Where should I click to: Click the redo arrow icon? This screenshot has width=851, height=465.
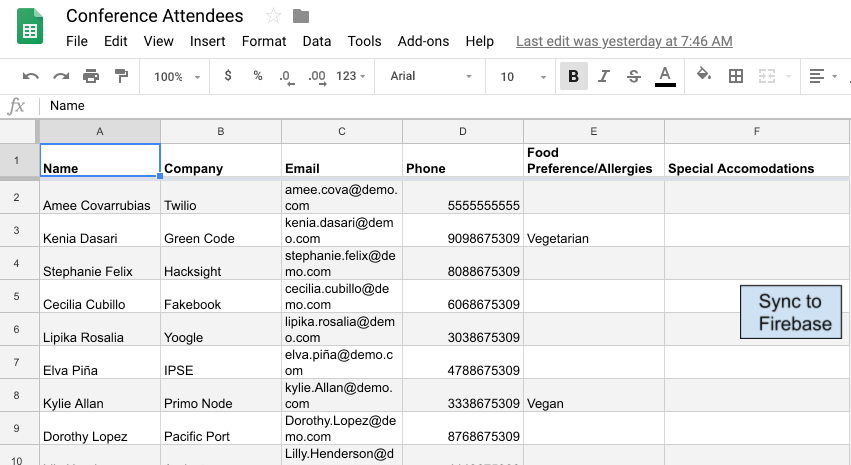(61, 76)
